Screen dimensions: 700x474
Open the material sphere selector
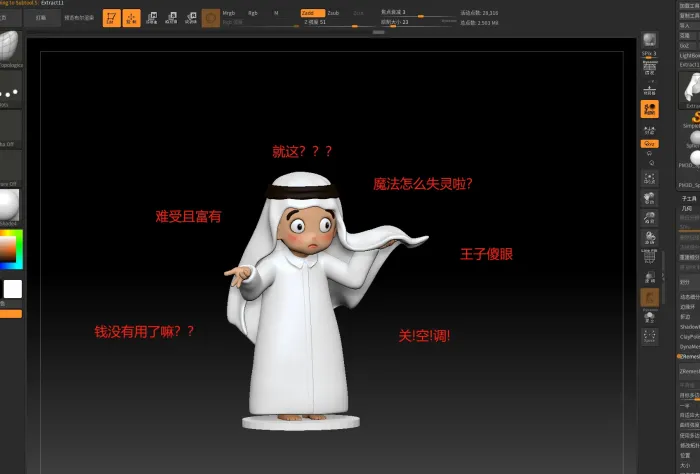tap(10, 207)
